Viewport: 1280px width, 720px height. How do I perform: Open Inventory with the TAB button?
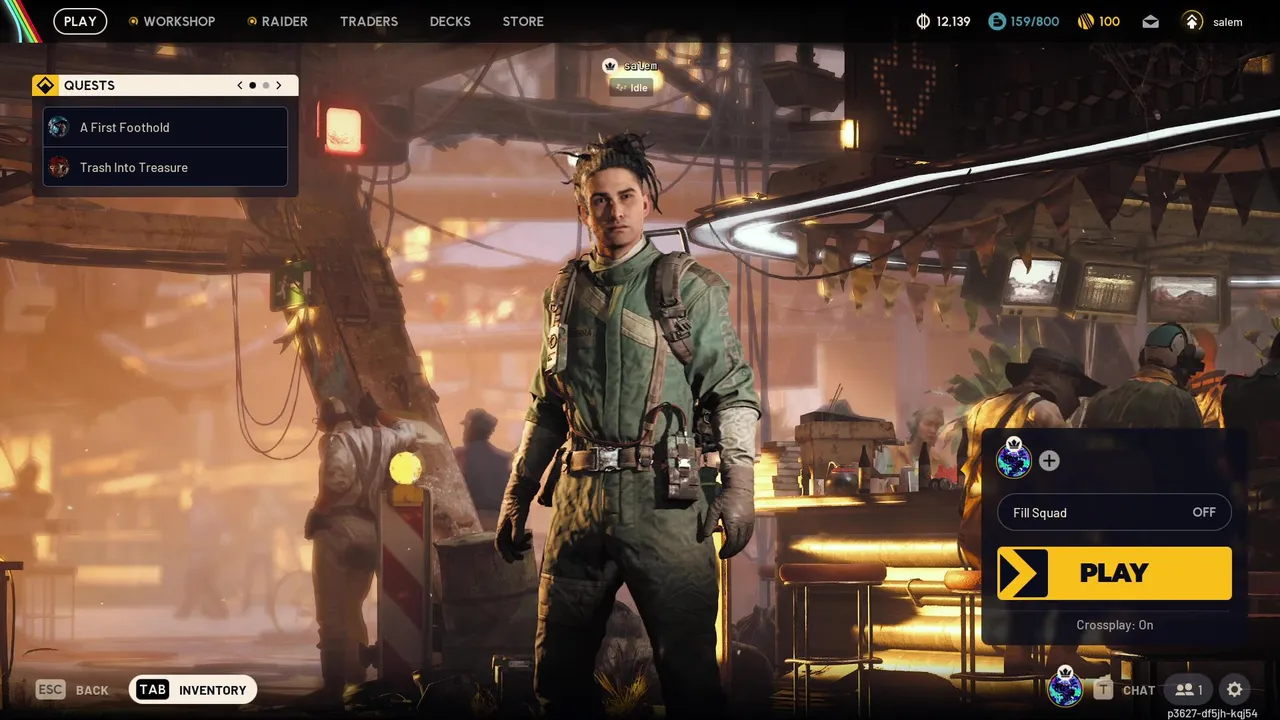[x=193, y=689]
